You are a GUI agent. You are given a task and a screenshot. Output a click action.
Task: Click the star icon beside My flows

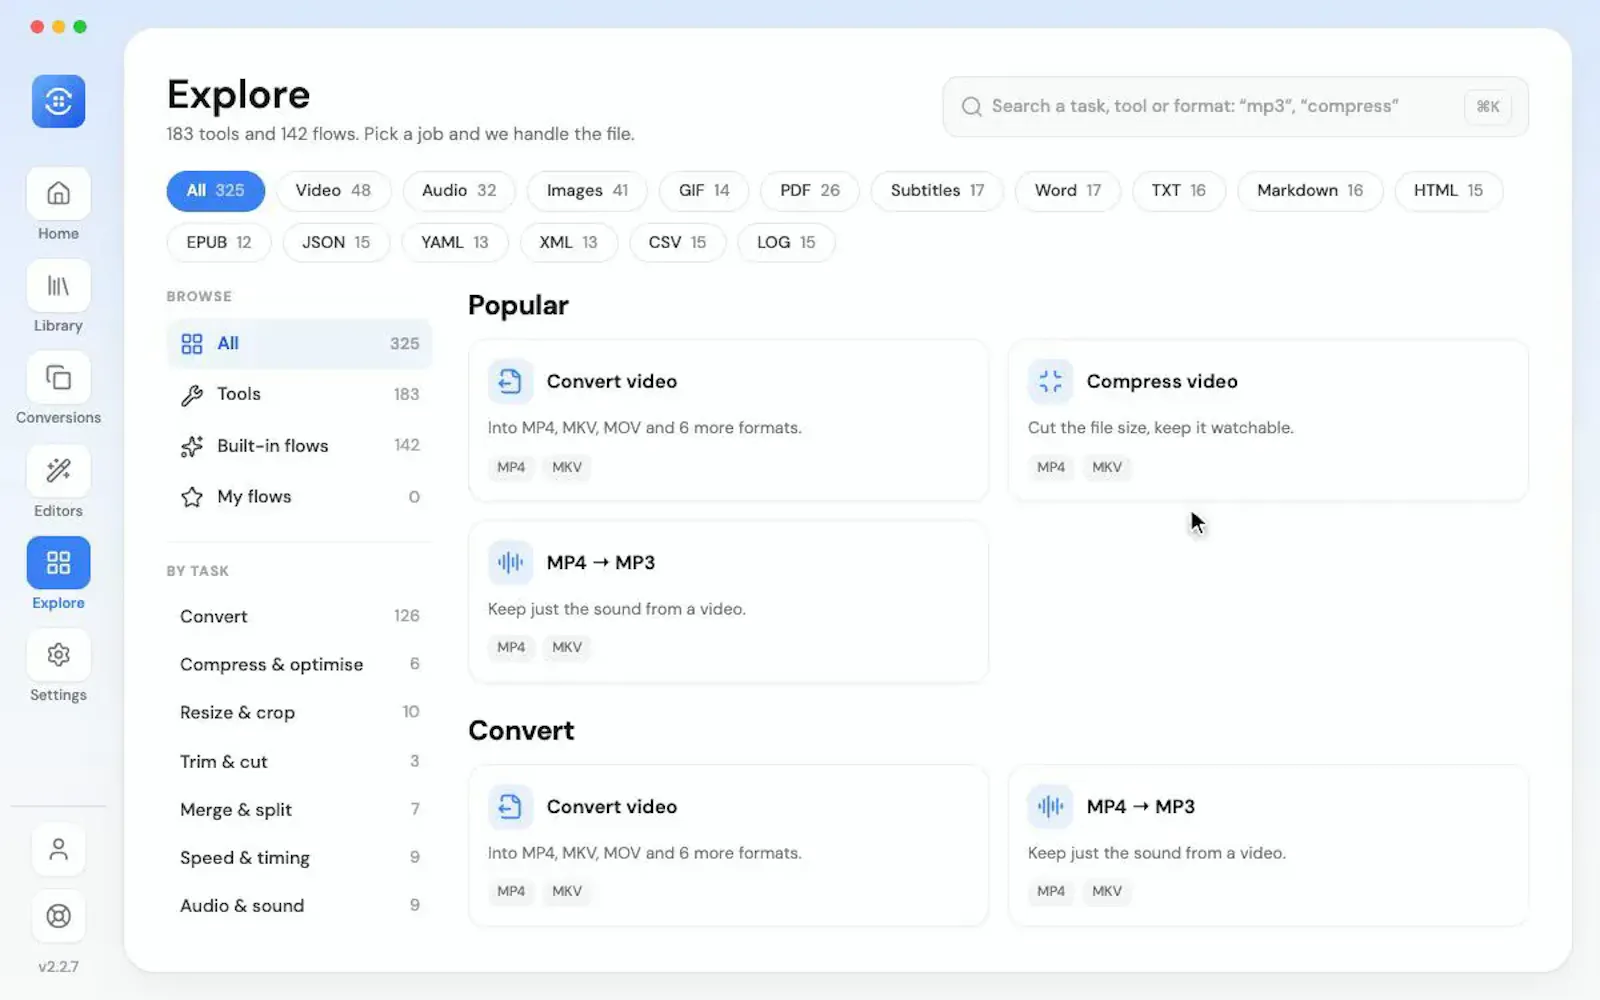tap(192, 497)
